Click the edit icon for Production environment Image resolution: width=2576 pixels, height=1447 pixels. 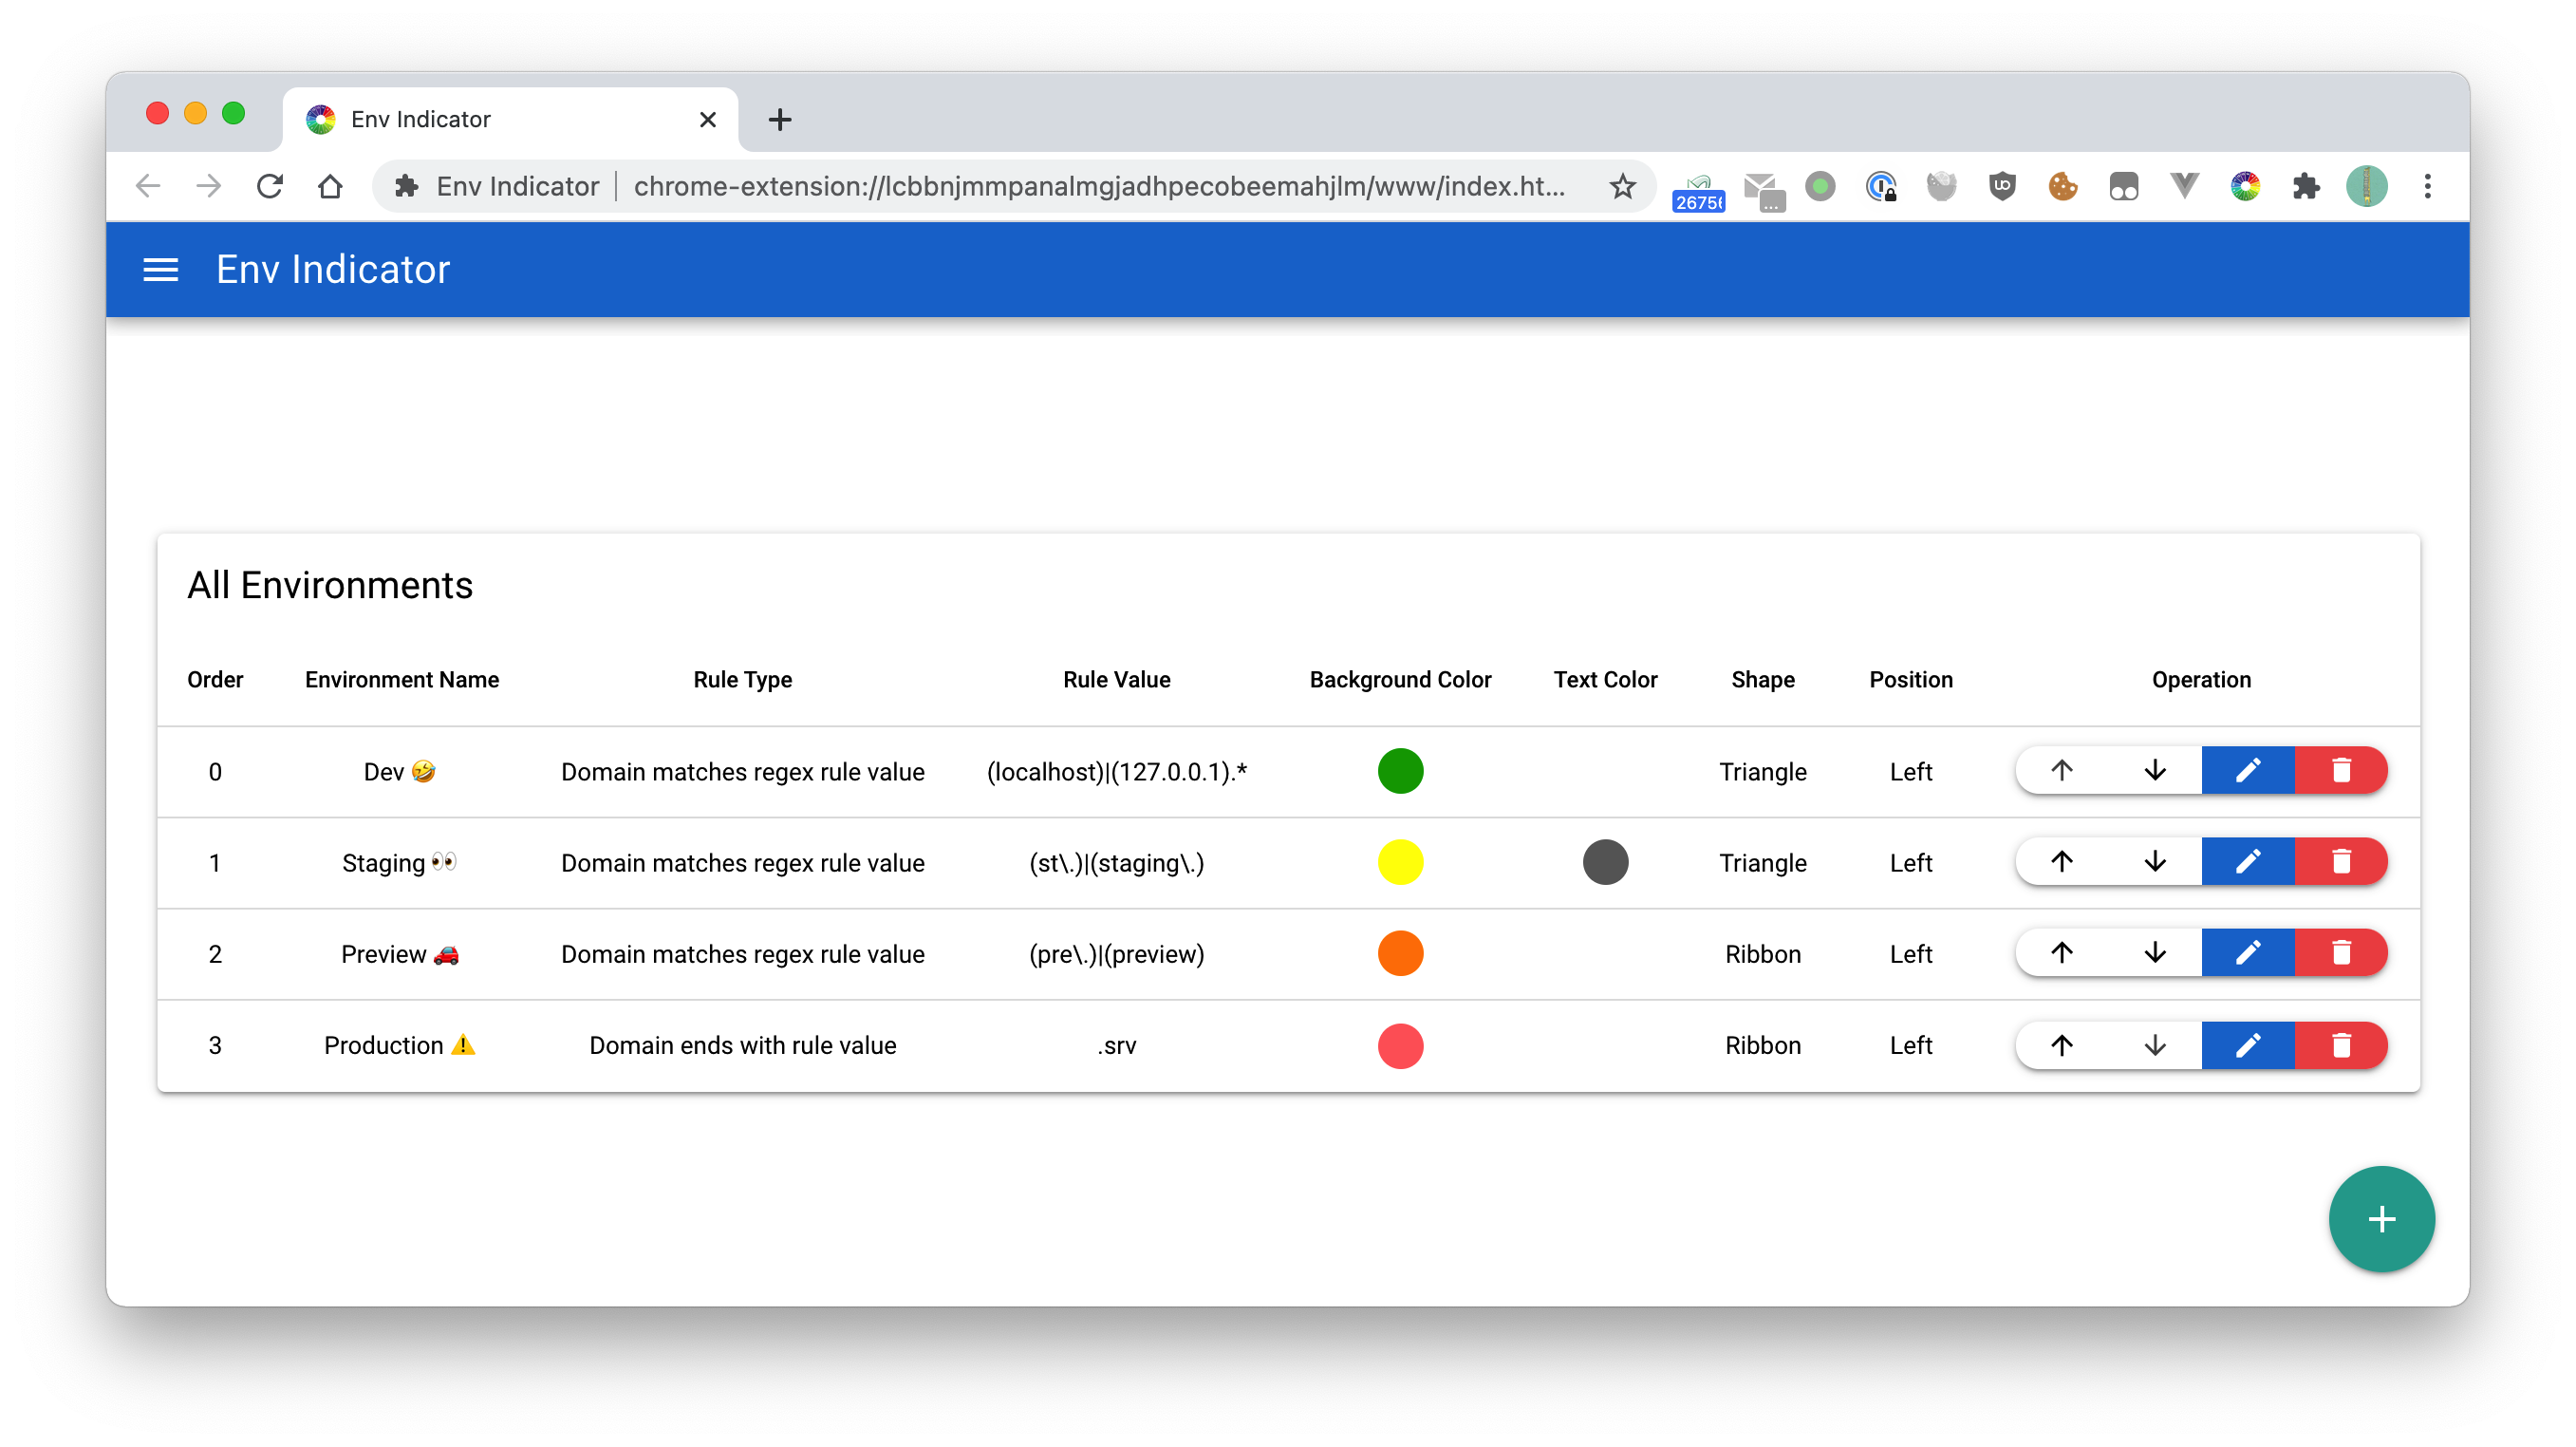coord(2247,1043)
